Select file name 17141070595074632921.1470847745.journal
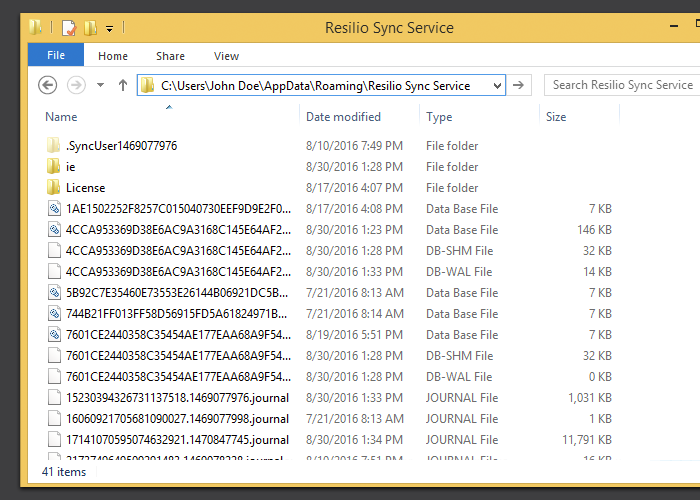Screen dimensions: 700x500 (x=178, y=439)
